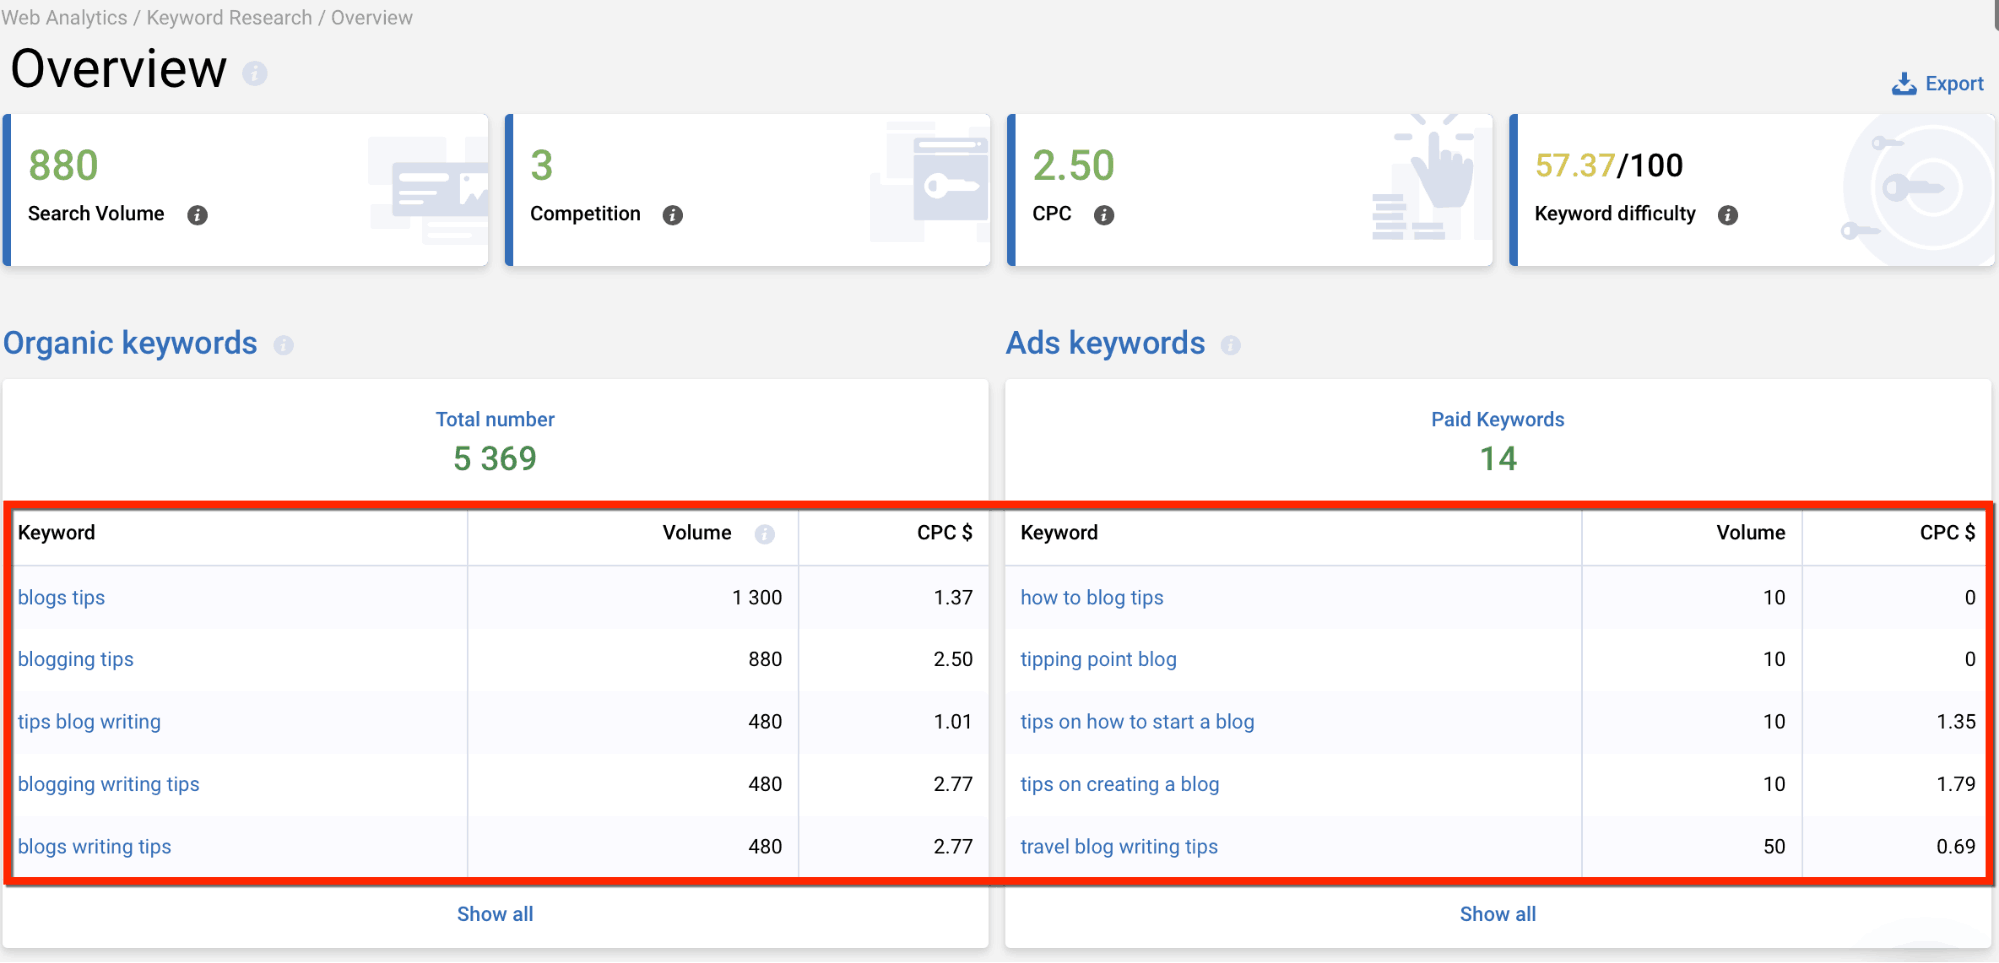The height and width of the screenshot is (963, 1999).
Task: Click the Competition info icon
Action: point(673,215)
